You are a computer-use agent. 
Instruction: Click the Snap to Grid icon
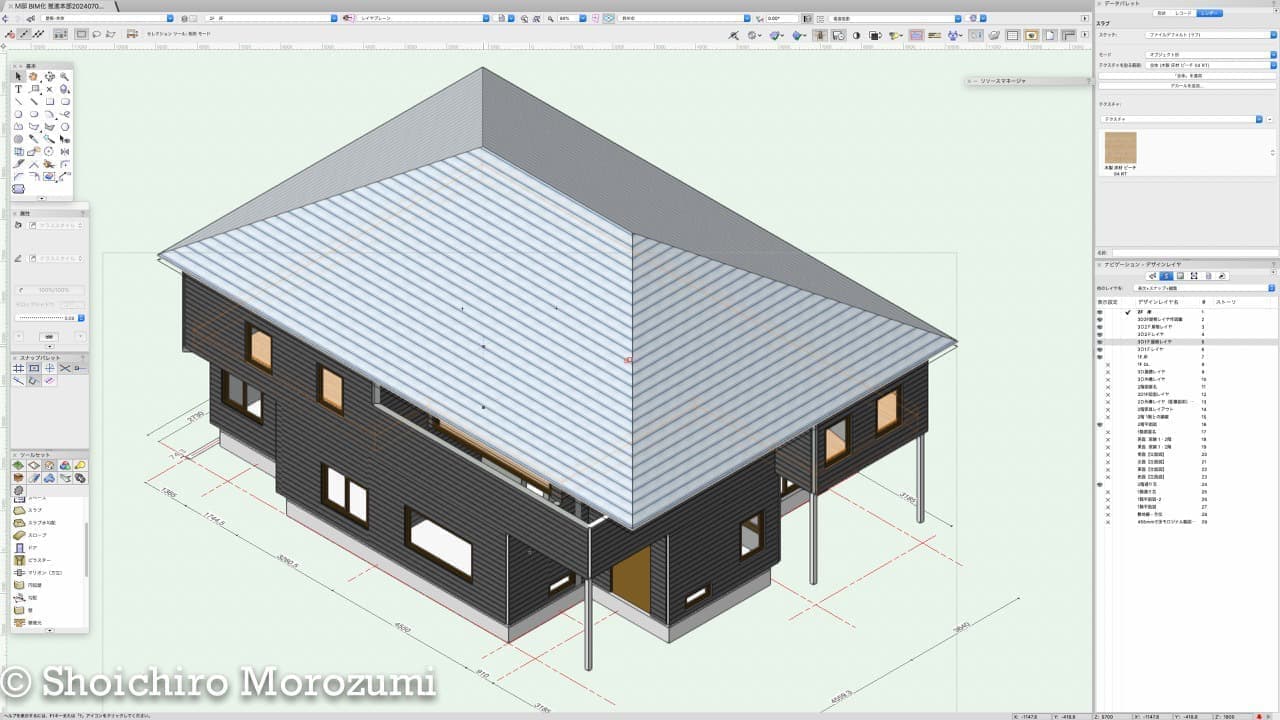[x=18, y=369]
